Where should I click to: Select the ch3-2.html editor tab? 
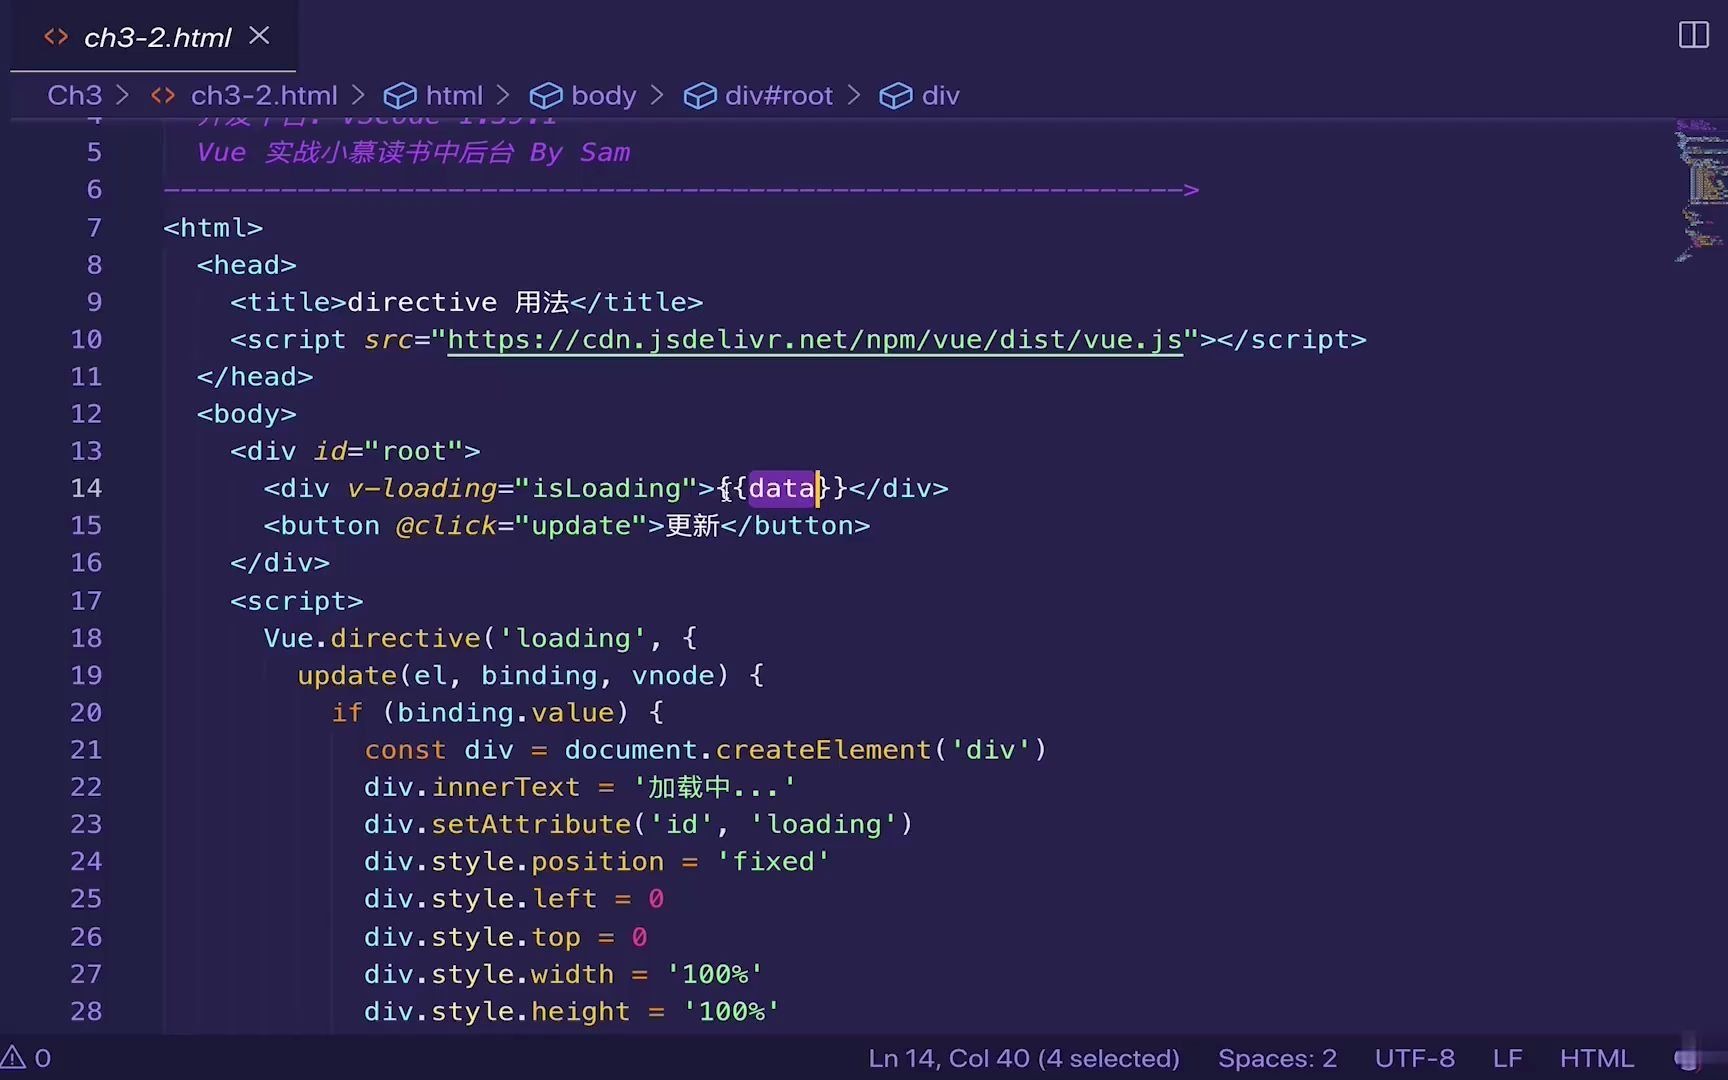[x=154, y=37]
